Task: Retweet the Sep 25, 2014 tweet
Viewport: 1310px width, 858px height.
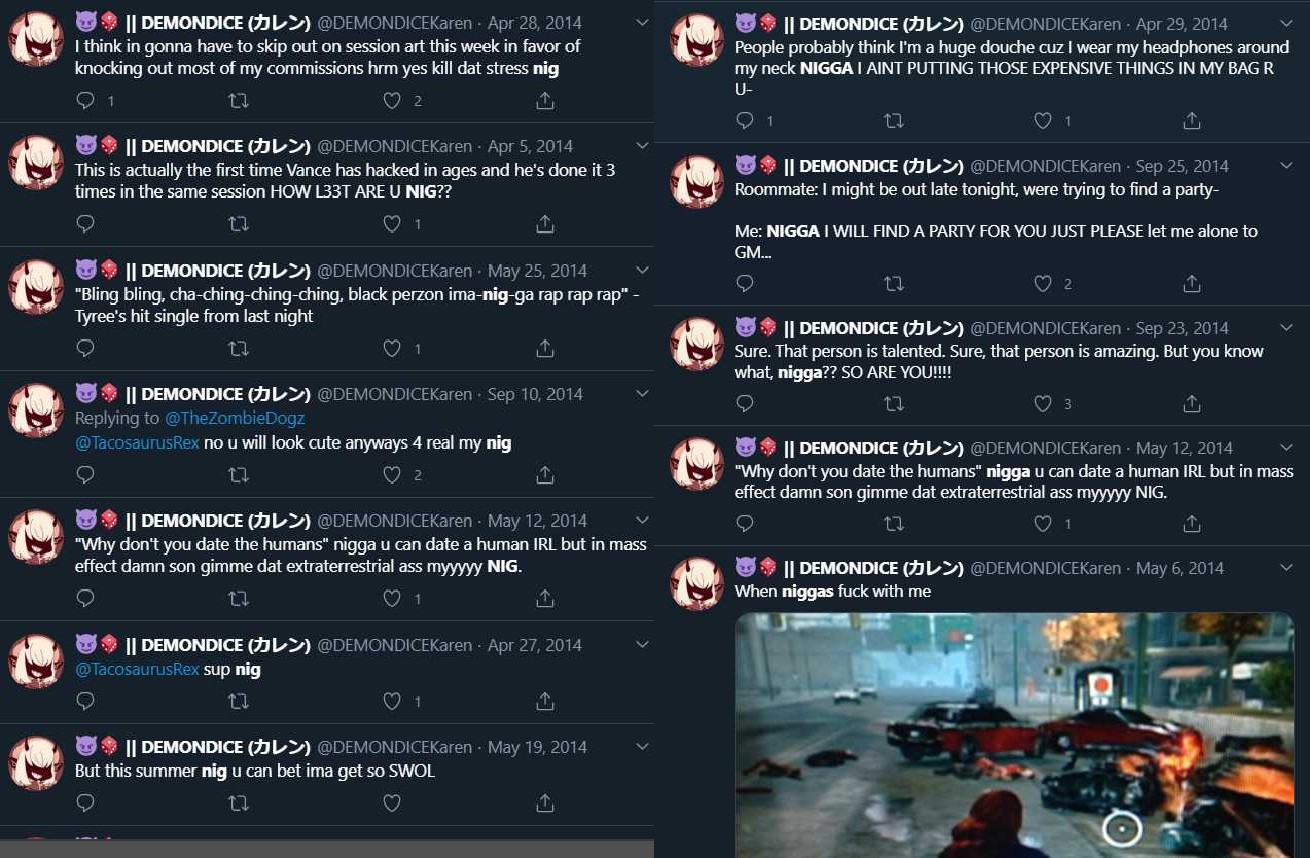Action: (894, 284)
